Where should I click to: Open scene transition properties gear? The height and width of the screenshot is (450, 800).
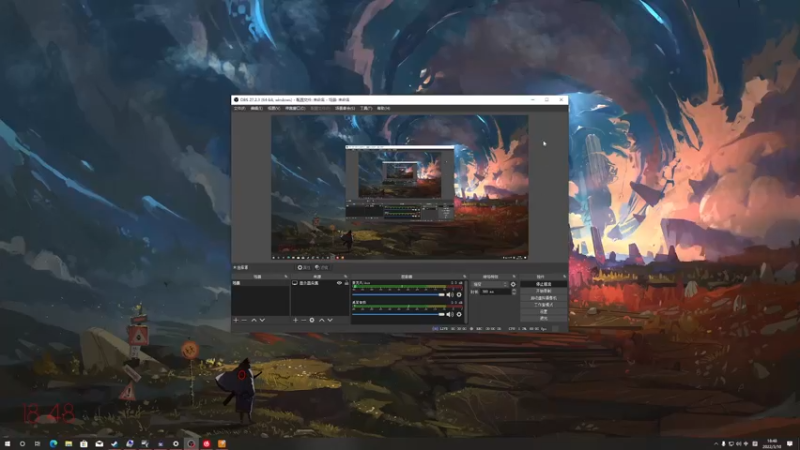point(513,284)
